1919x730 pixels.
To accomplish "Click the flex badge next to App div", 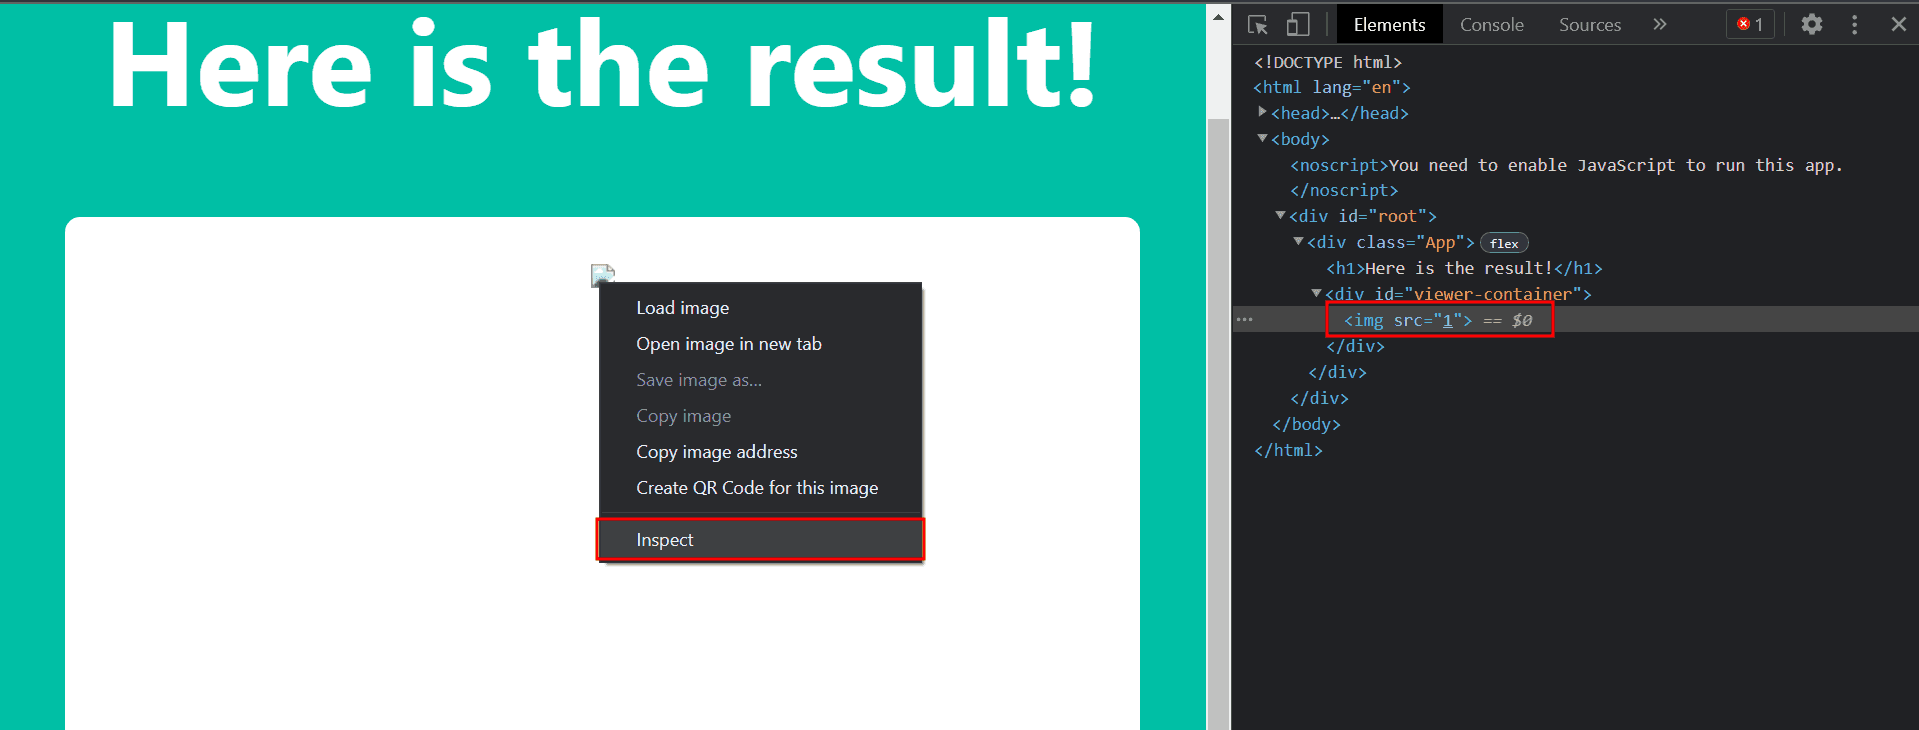I will coord(1503,243).
